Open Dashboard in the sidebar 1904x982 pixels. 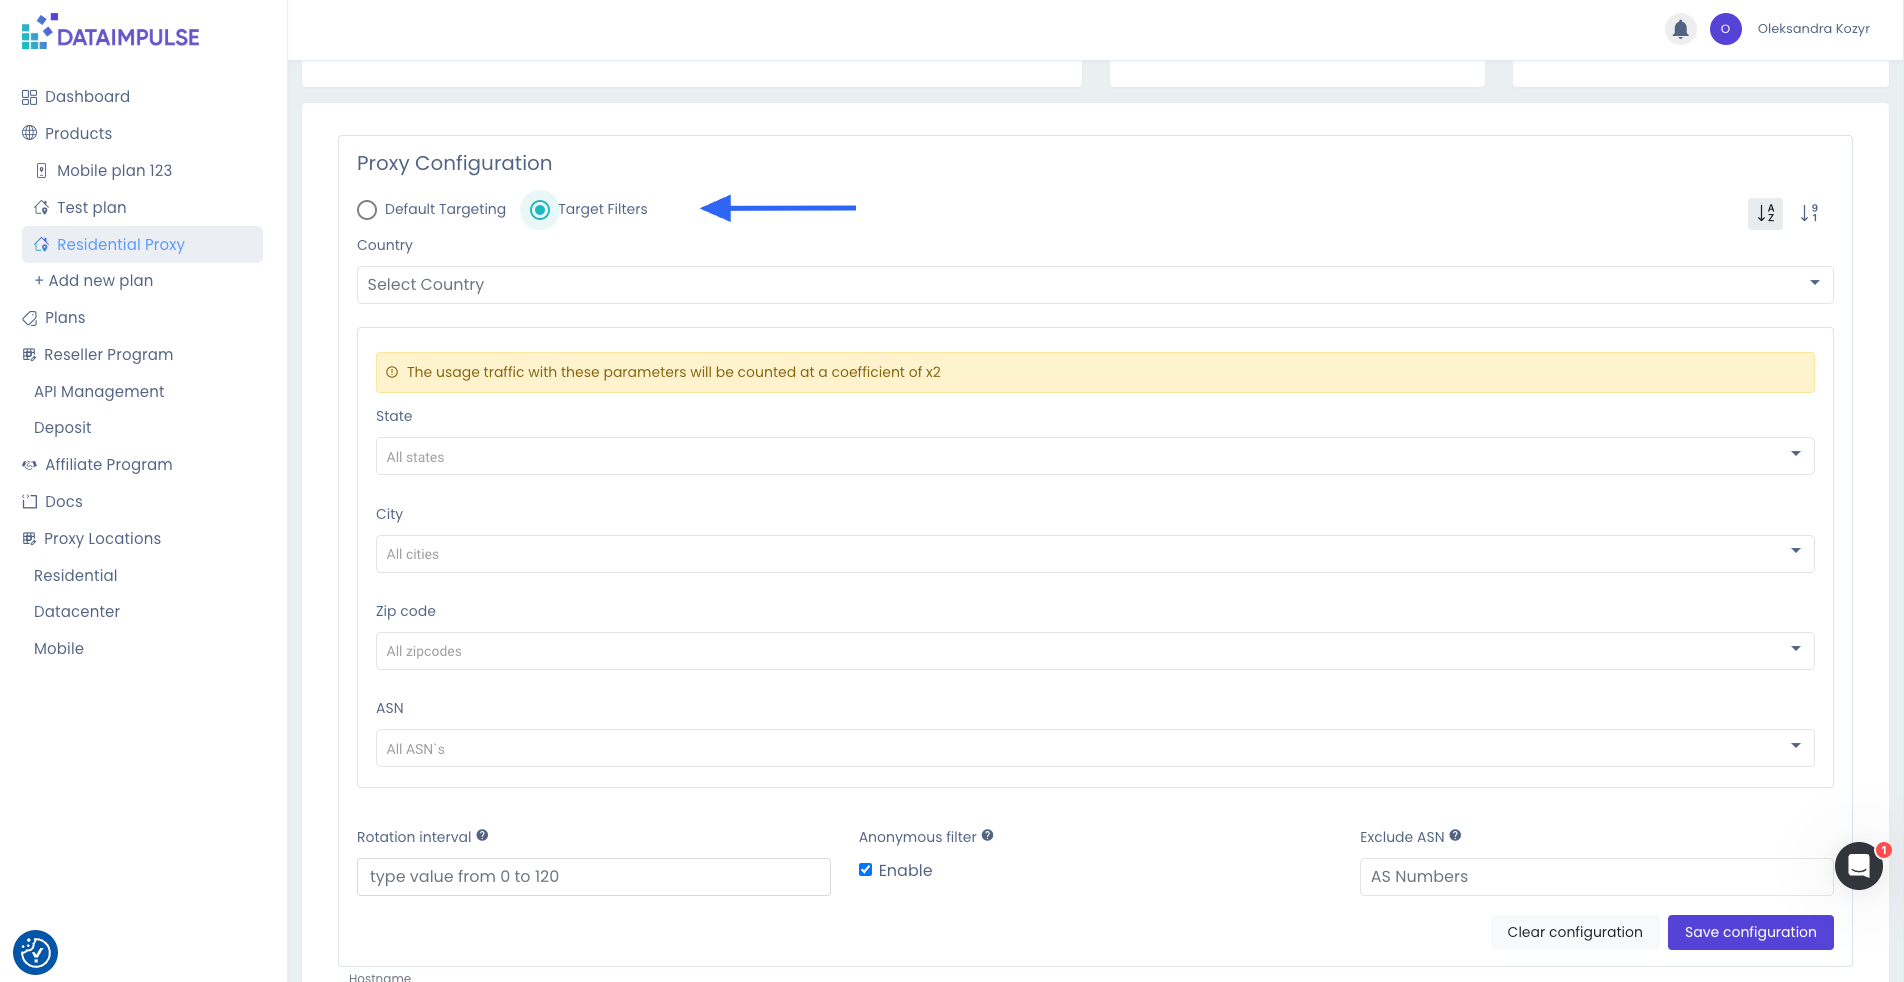[87, 97]
